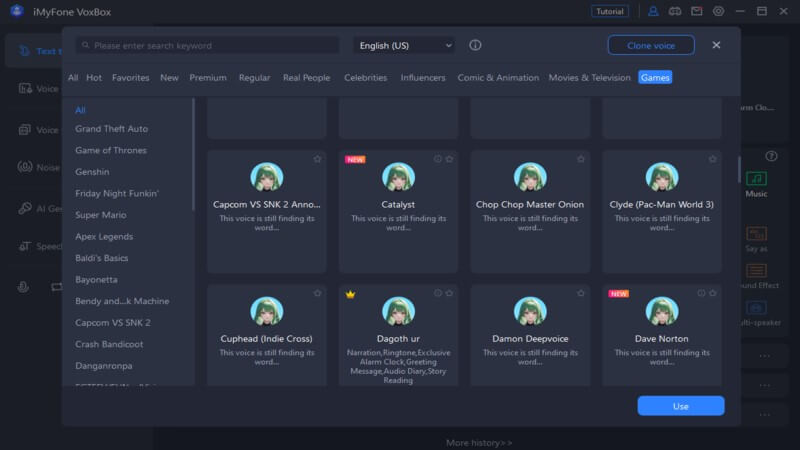
Task: Open the settings ring icon in title bar
Action: (718, 11)
